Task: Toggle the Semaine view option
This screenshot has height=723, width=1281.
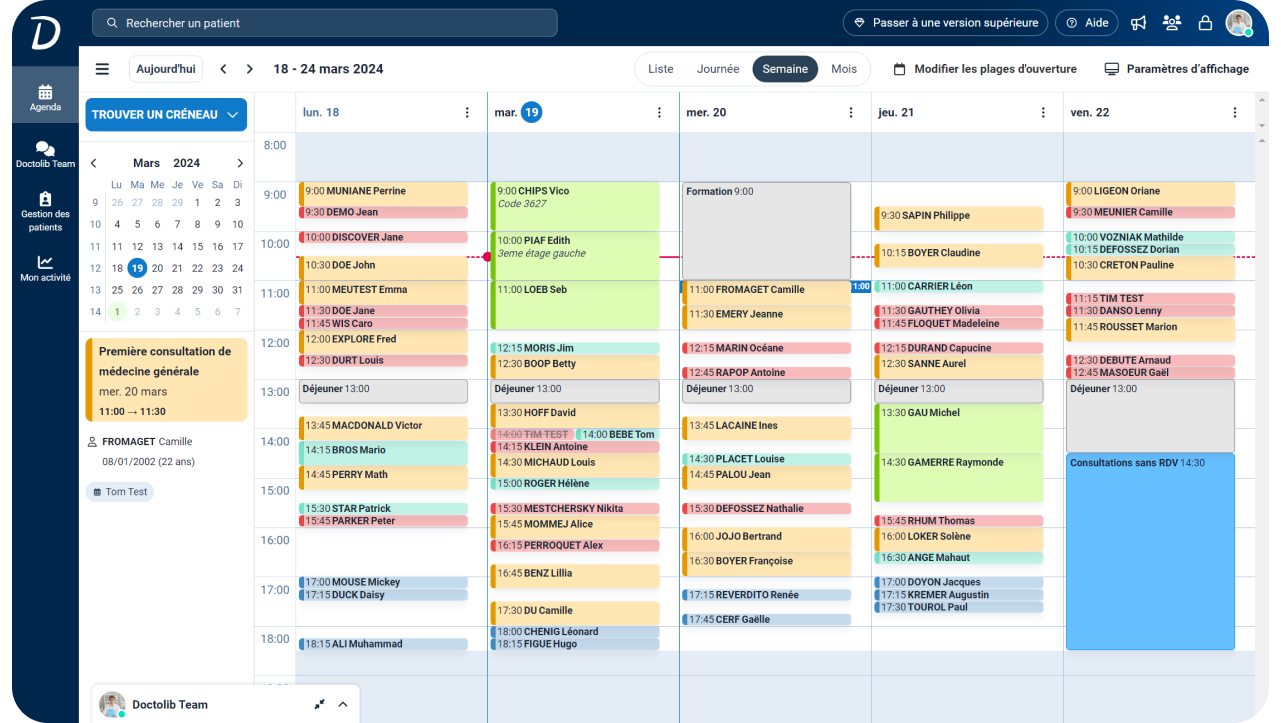Action: pyautogui.click(x=784, y=69)
